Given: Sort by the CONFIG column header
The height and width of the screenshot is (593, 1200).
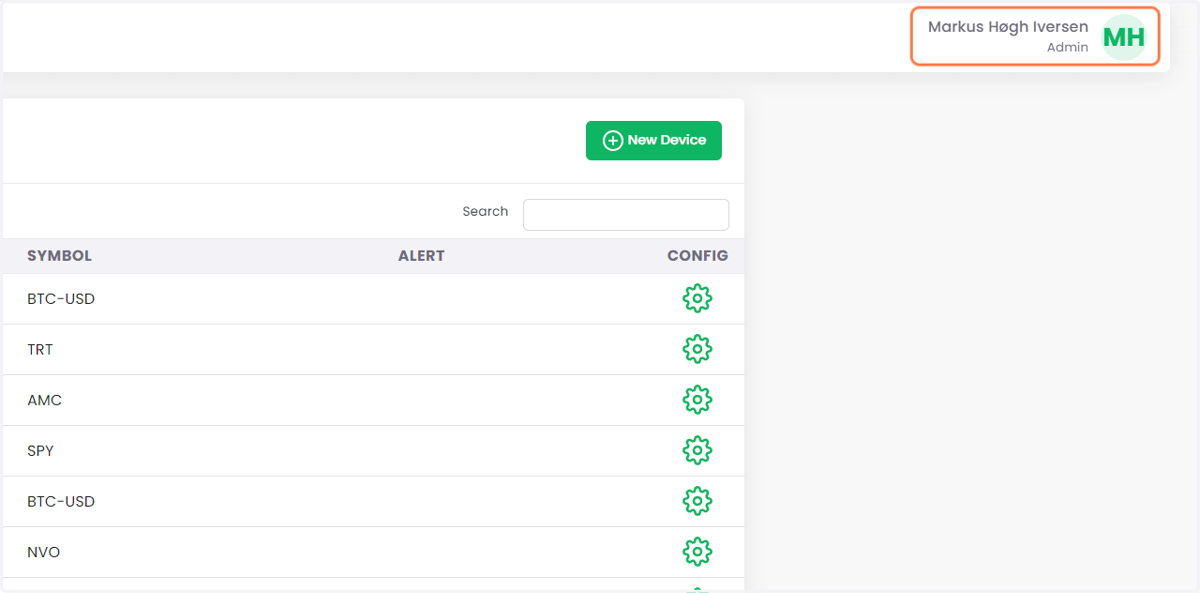Looking at the screenshot, I should tap(698, 256).
